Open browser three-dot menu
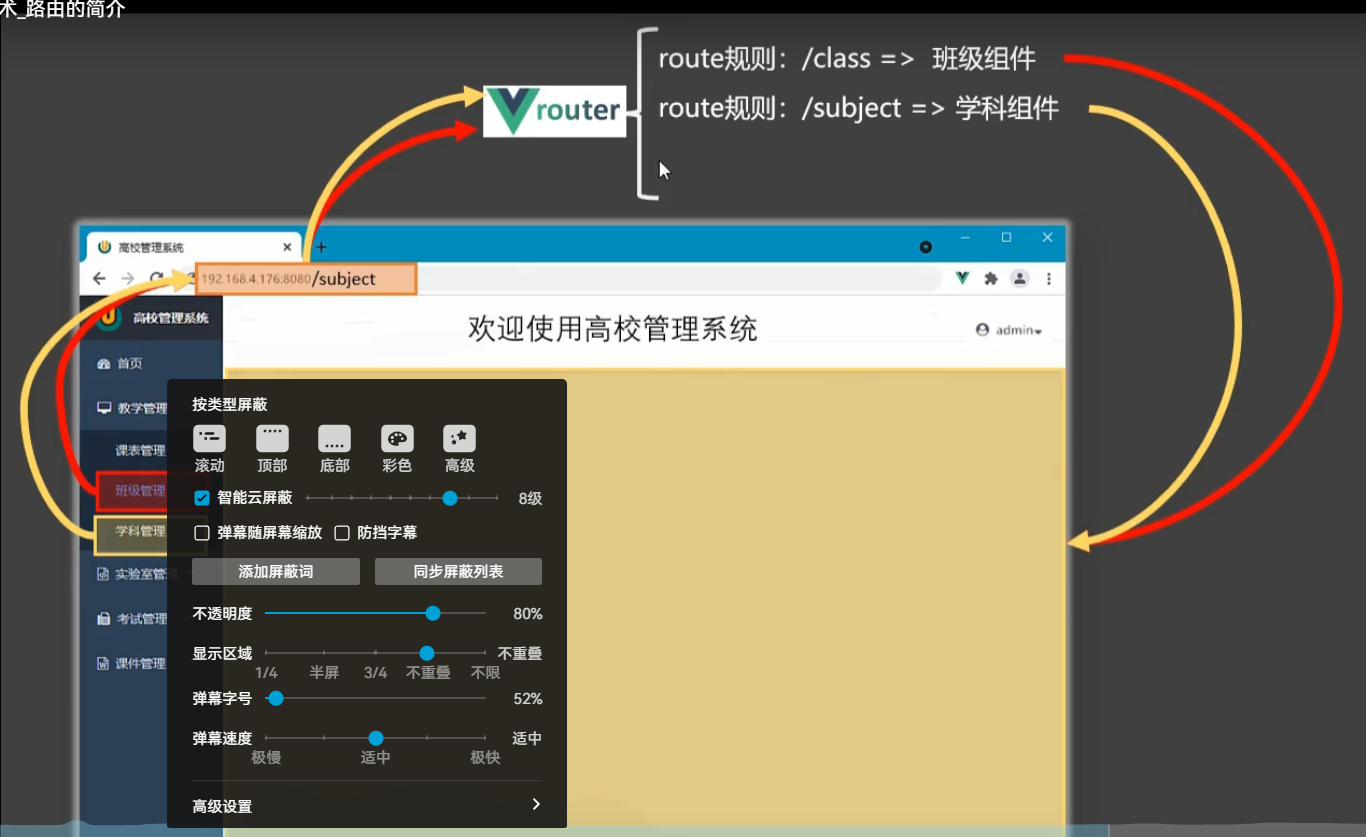Screen dimensions: 1366x837 tap(1049, 279)
